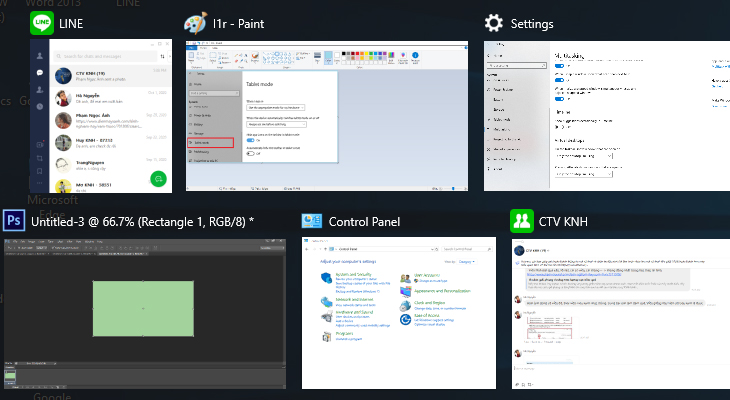The width and height of the screenshot is (730, 400).
Task: Open the Huy KNH - 87232 chat row
Action: [110, 142]
